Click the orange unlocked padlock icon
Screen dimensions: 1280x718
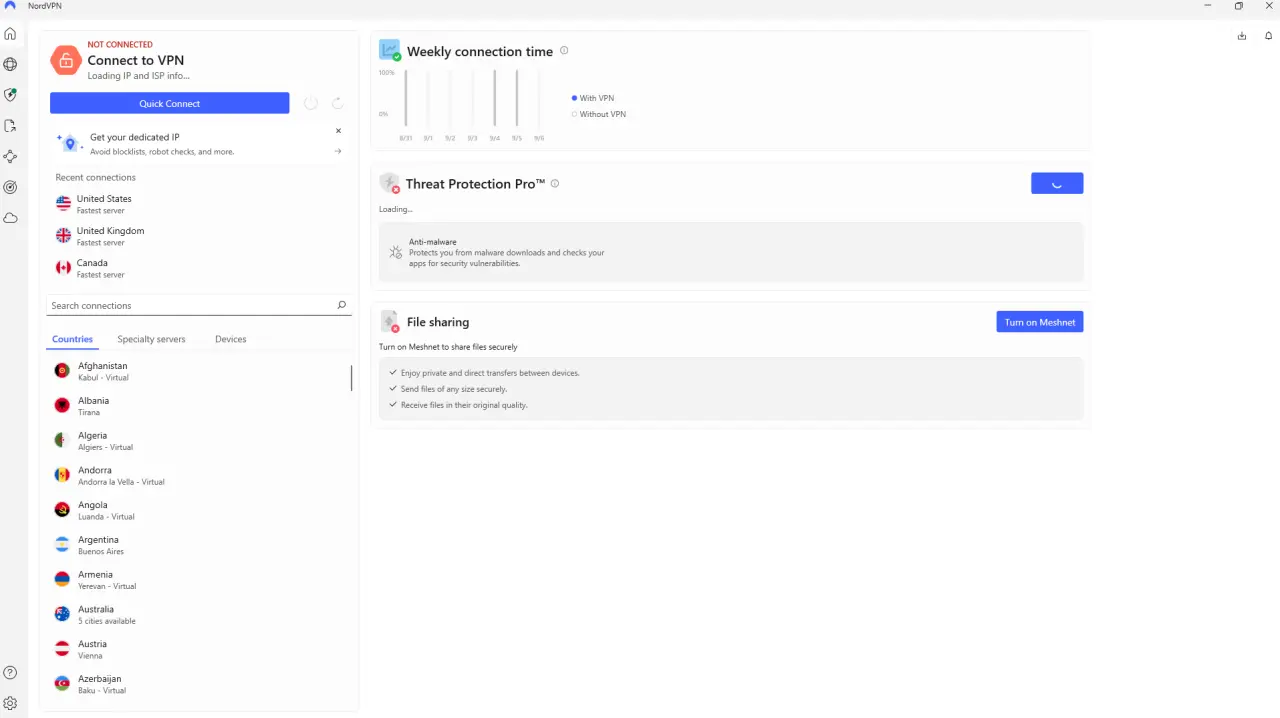66,60
